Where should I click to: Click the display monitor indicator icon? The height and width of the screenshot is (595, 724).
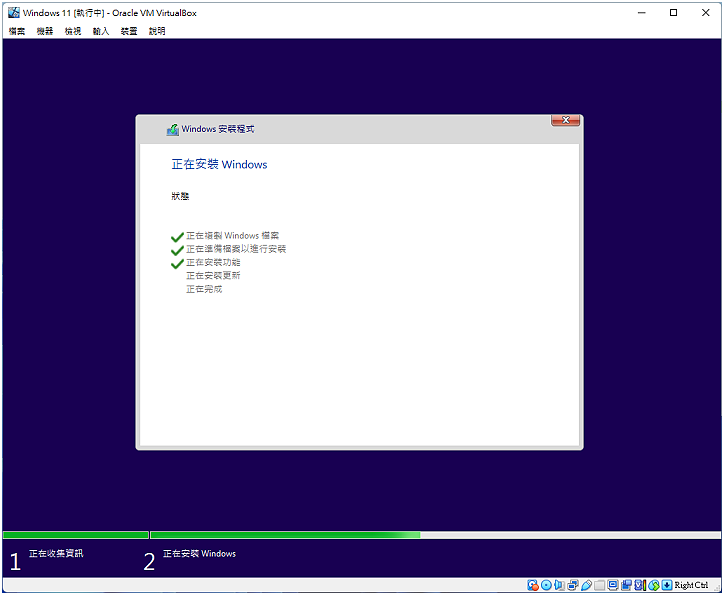point(613,585)
